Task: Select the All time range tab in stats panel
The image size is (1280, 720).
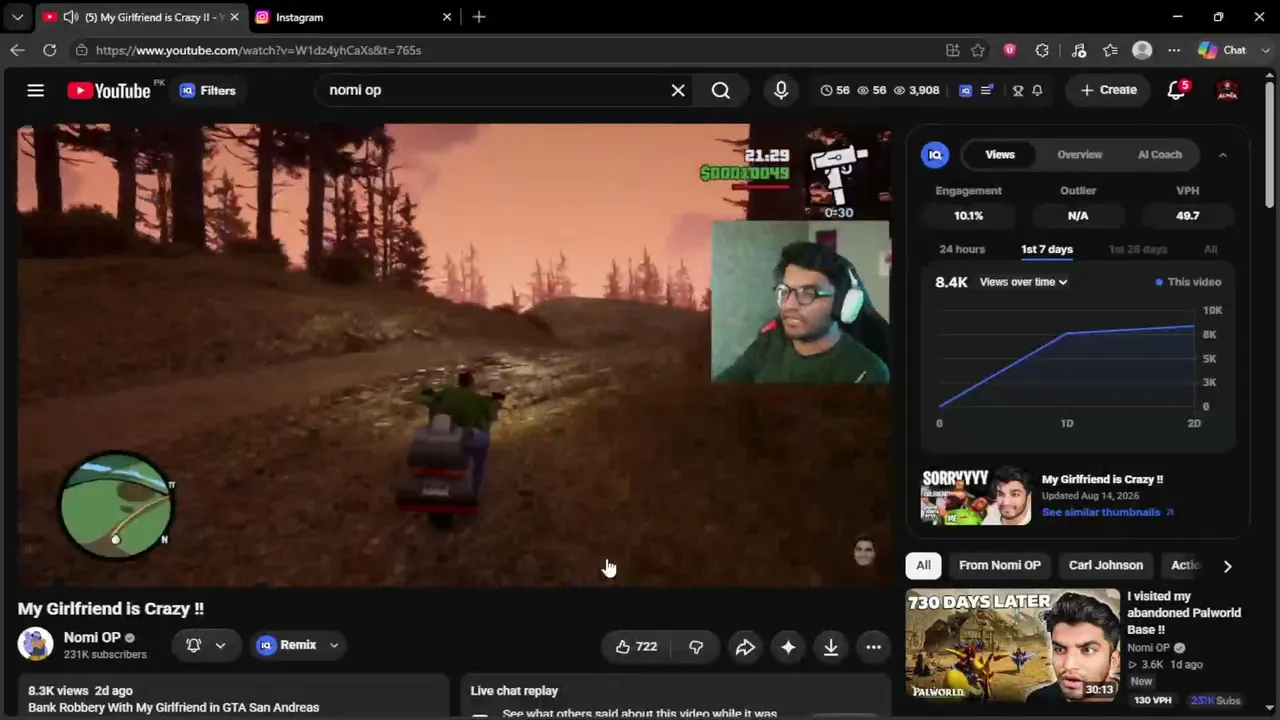Action: point(1210,249)
